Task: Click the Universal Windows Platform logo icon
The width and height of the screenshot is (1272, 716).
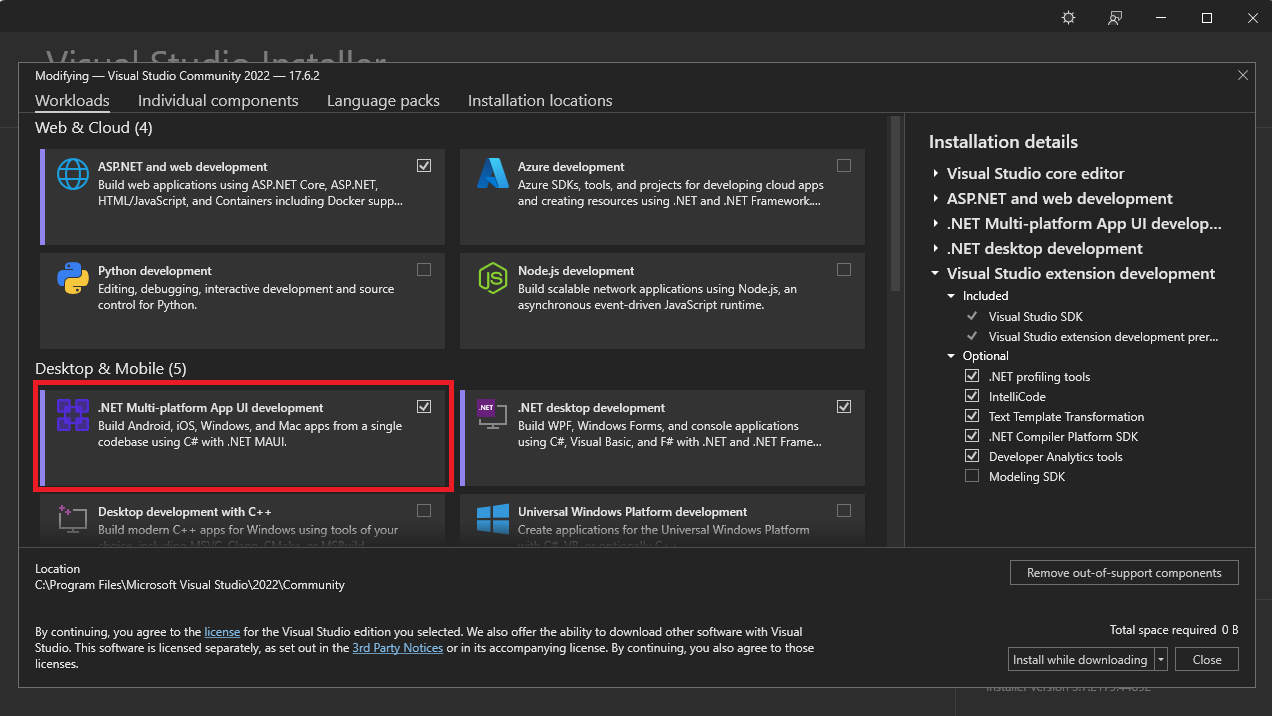Action: [493, 518]
